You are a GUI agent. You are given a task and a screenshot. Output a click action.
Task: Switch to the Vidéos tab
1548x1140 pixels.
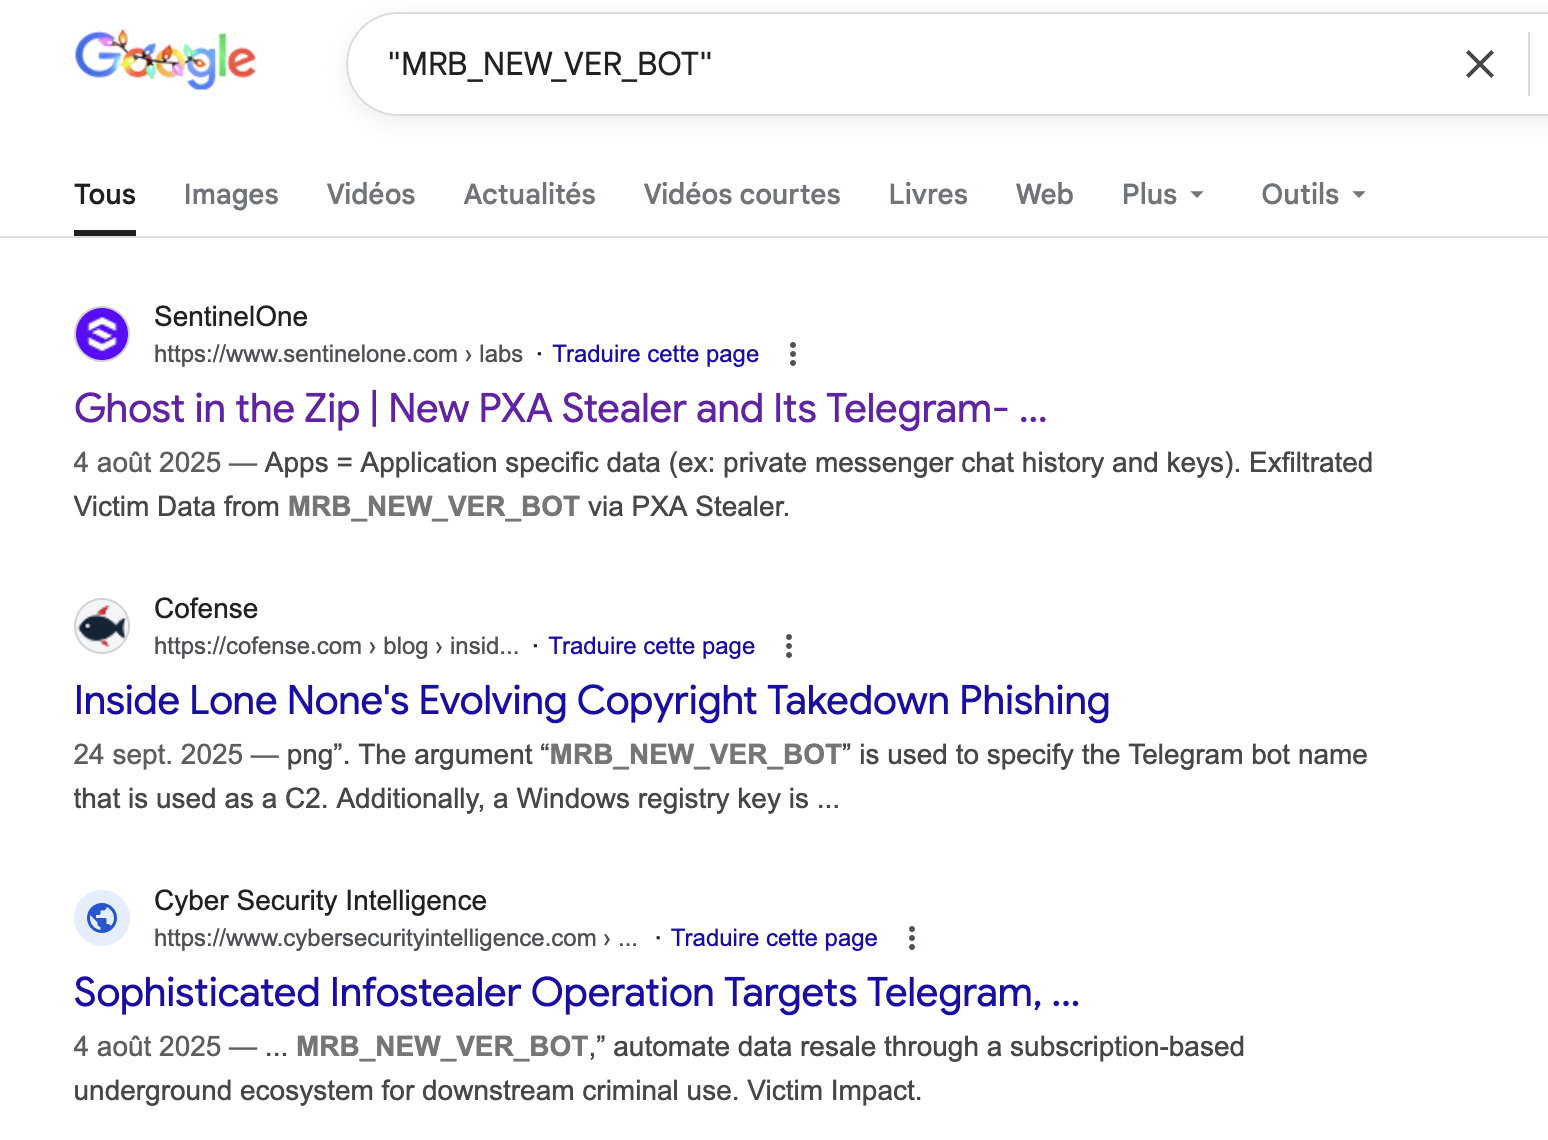(371, 194)
